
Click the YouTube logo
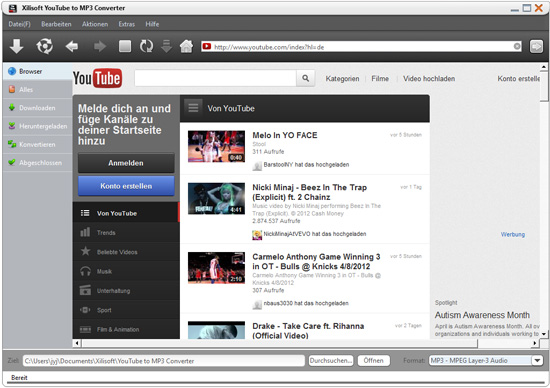coord(98,78)
